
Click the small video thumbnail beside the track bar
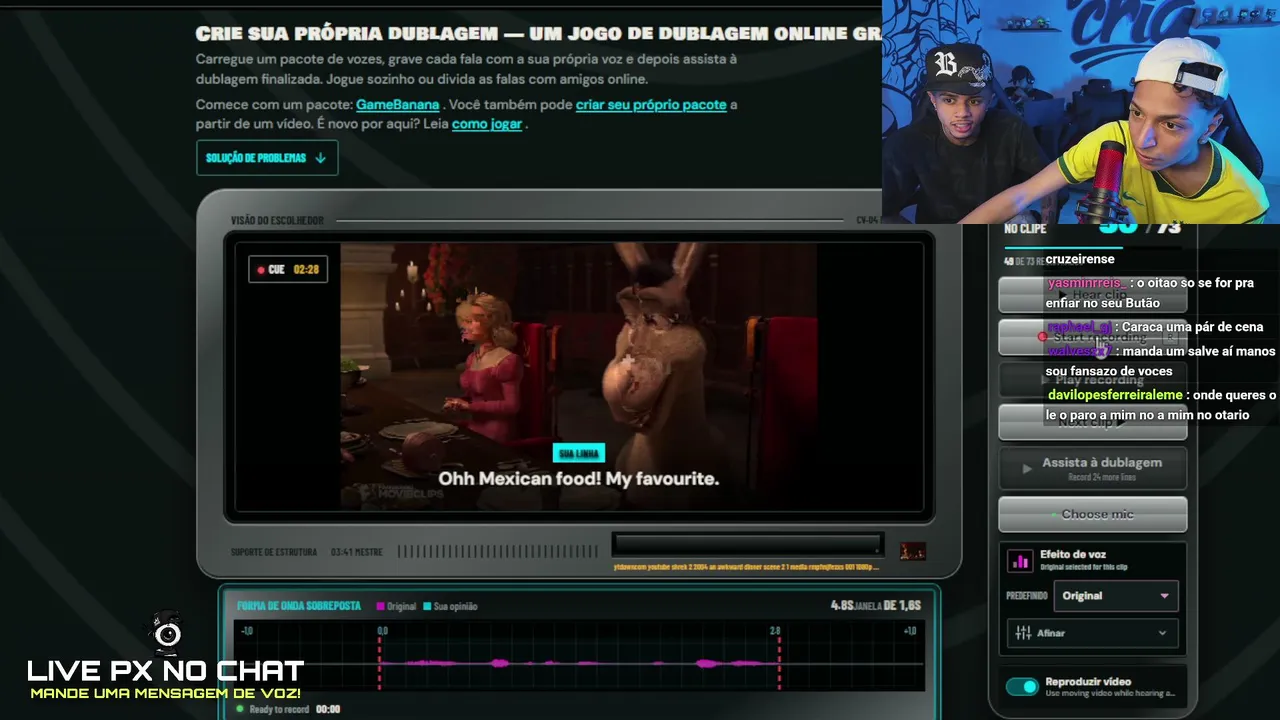click(x=913, y=551)
